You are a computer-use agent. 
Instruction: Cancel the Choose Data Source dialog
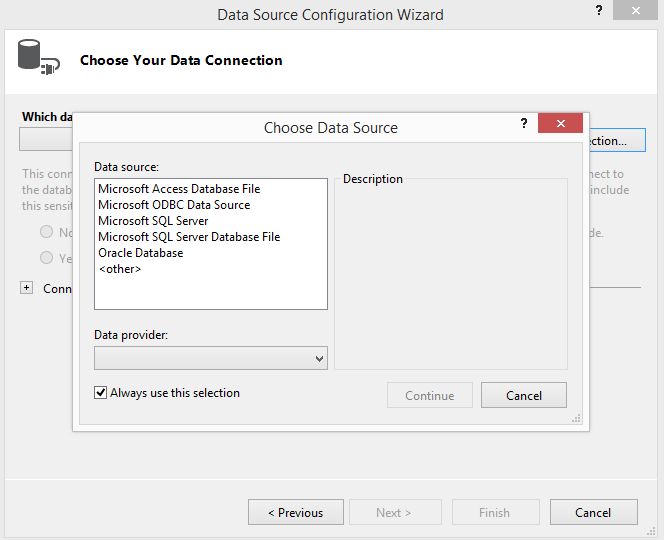point(523,395)
